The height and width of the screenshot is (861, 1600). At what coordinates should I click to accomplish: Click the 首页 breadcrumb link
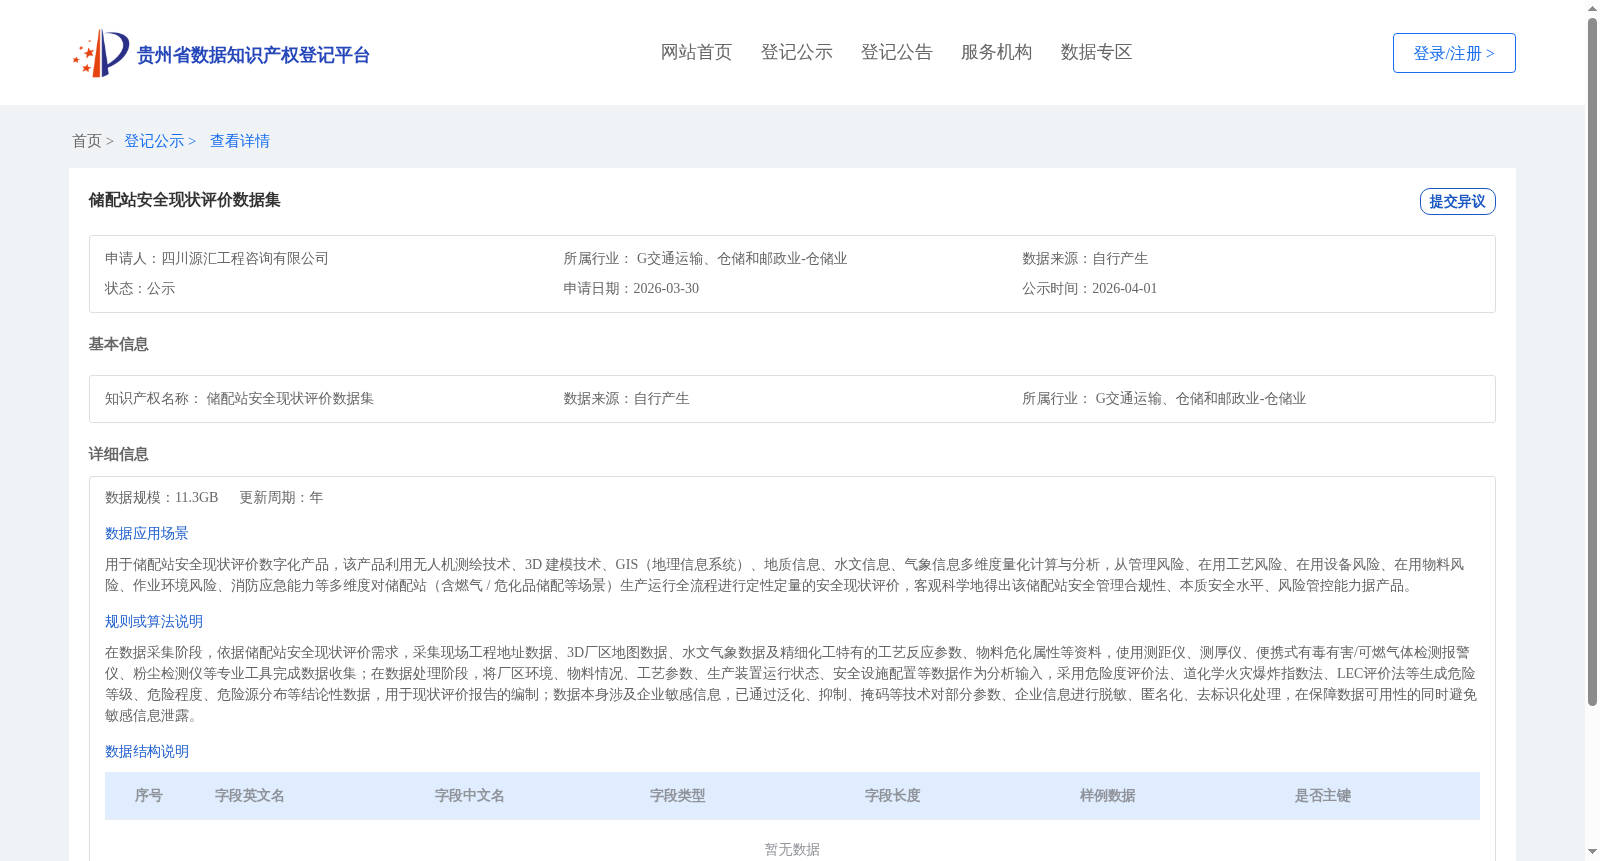click(87, 141)
